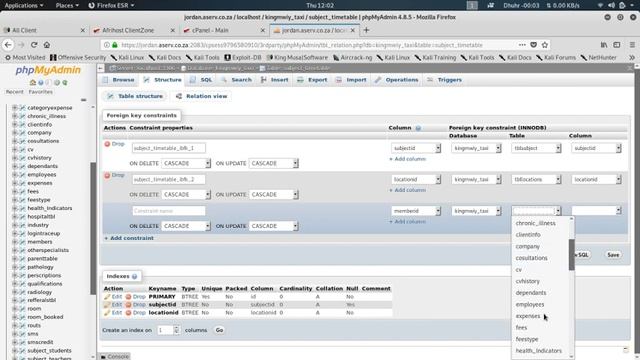Screen dimensions: 640x360
Task: Drop the subject_timetable_ibfk_2 constraint
Action: pyautogui.click(x=115, y=175)
